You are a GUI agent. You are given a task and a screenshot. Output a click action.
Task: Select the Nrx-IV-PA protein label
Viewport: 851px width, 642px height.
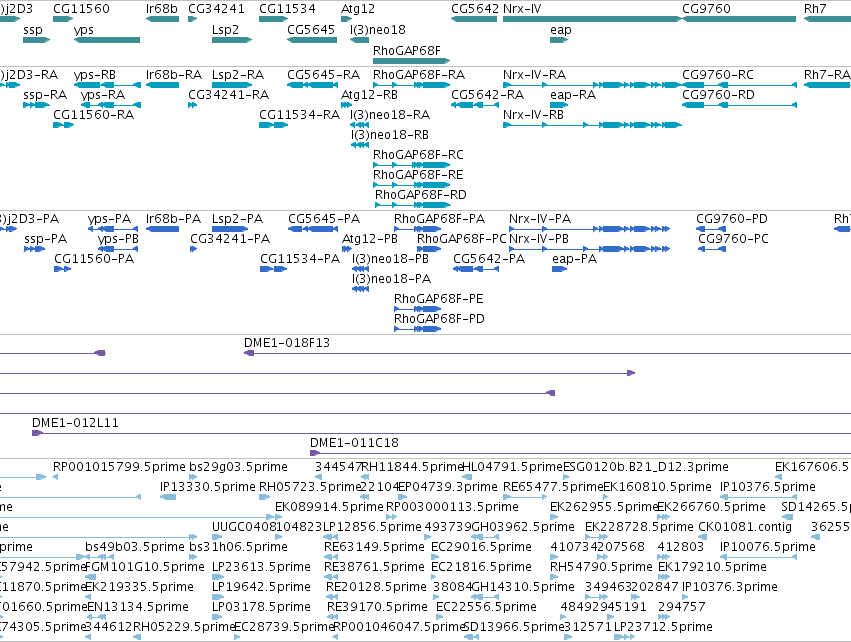click(540, 219)
